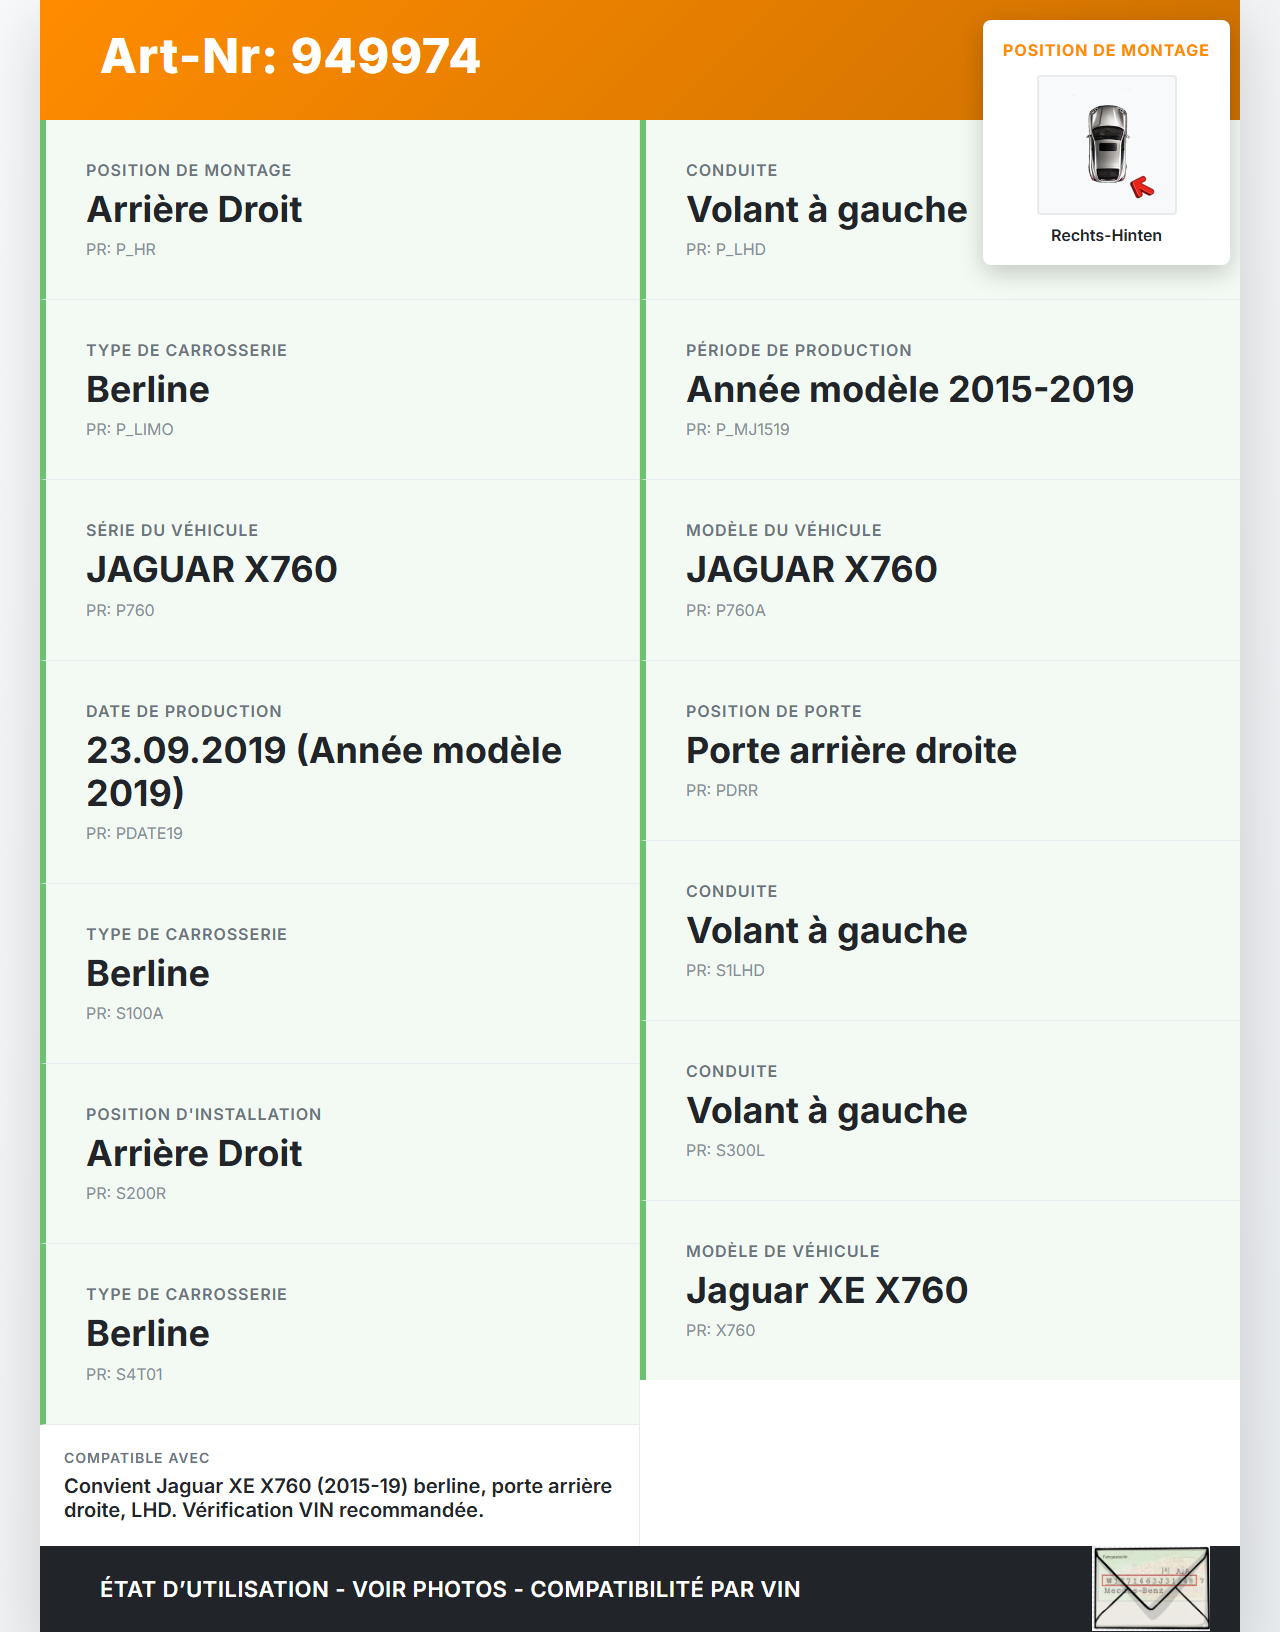Image resolution: width=1280 pixels, height=1632 pixels.
Task: Click the Année modèle 2015-2019 value
Action: coord(909,390)
